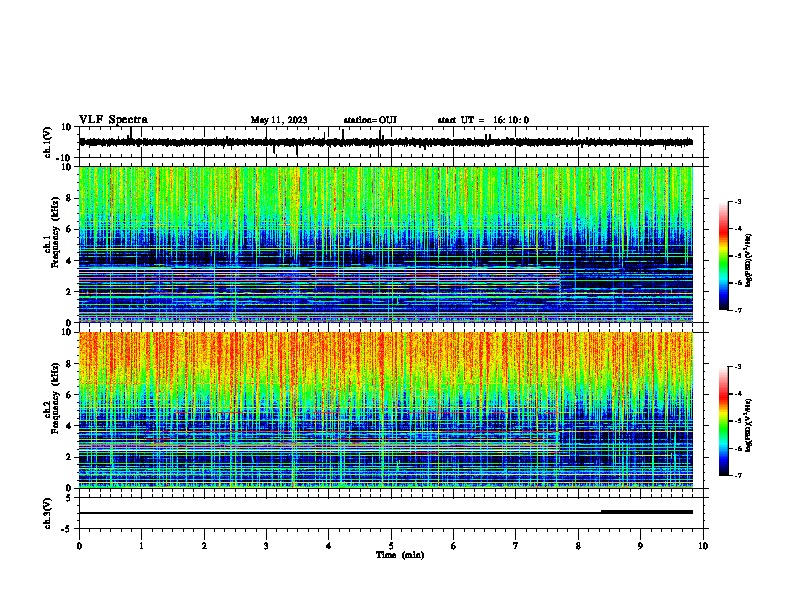Click the time axis tick label "6"

pos(454,546)
